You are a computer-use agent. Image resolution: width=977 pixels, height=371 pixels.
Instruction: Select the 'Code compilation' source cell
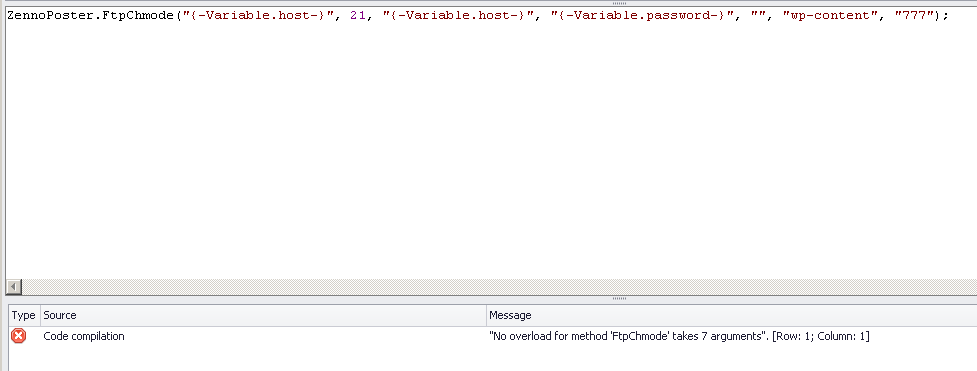(x=84, y=336)
